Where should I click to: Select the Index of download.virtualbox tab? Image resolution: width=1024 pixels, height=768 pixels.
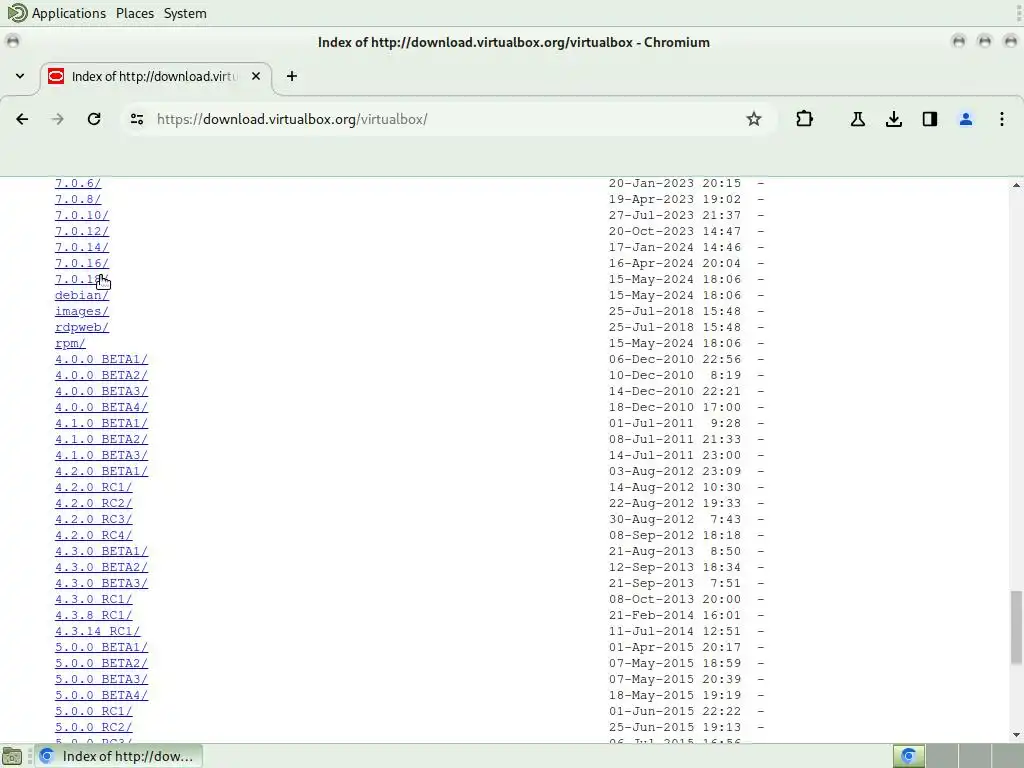pos(155,76)
